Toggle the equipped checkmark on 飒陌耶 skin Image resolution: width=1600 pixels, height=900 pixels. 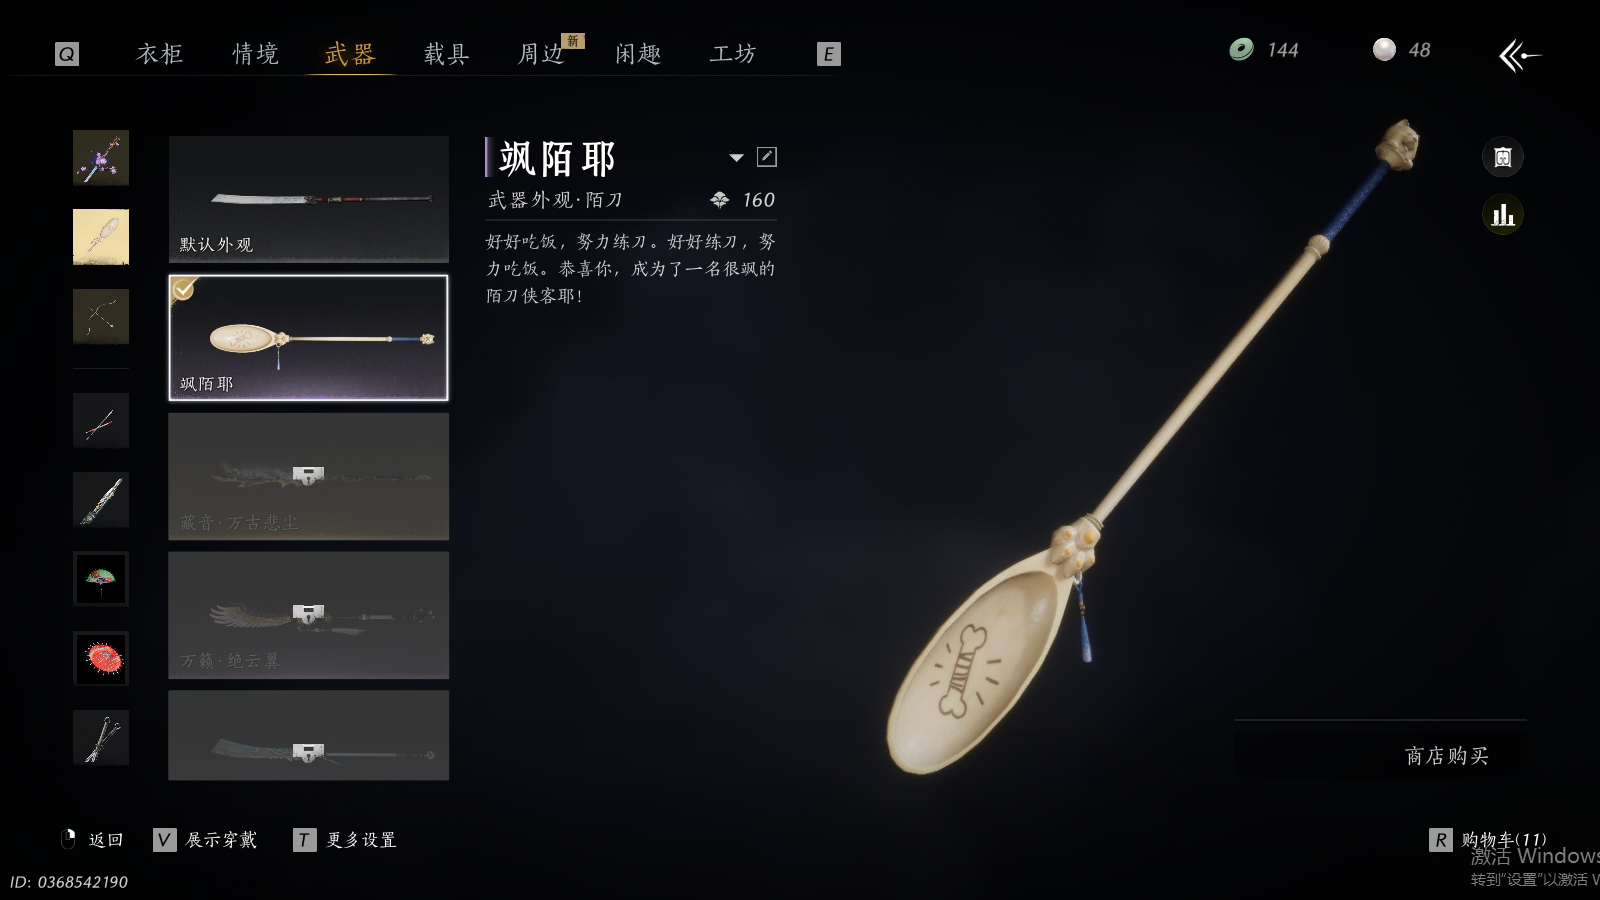184,289
